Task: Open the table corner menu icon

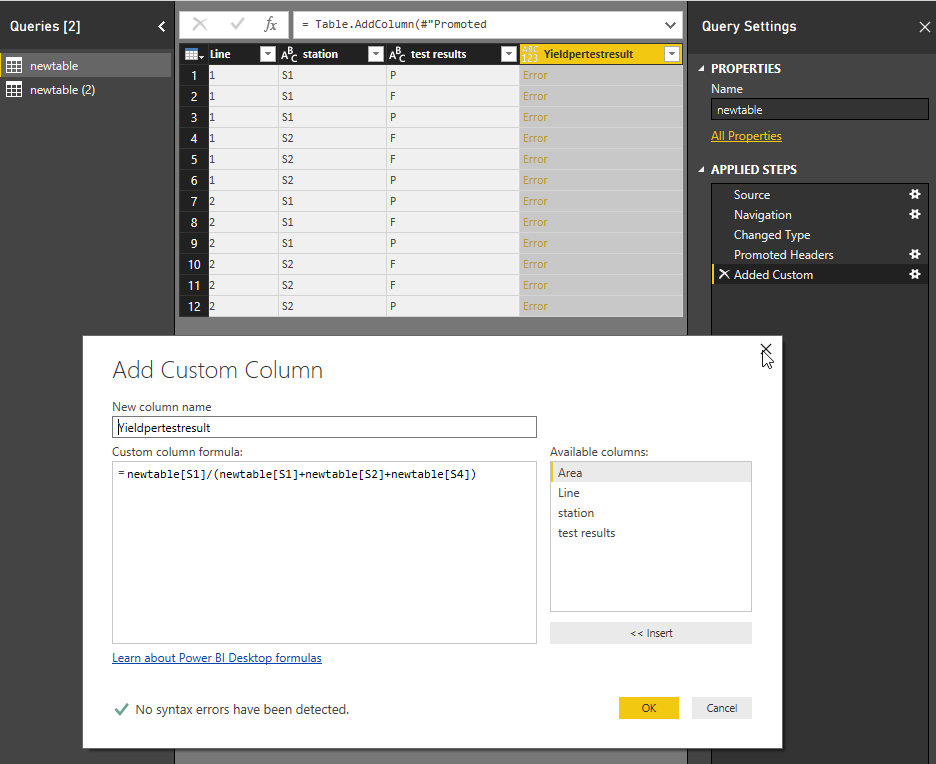Action: (193, 54)
